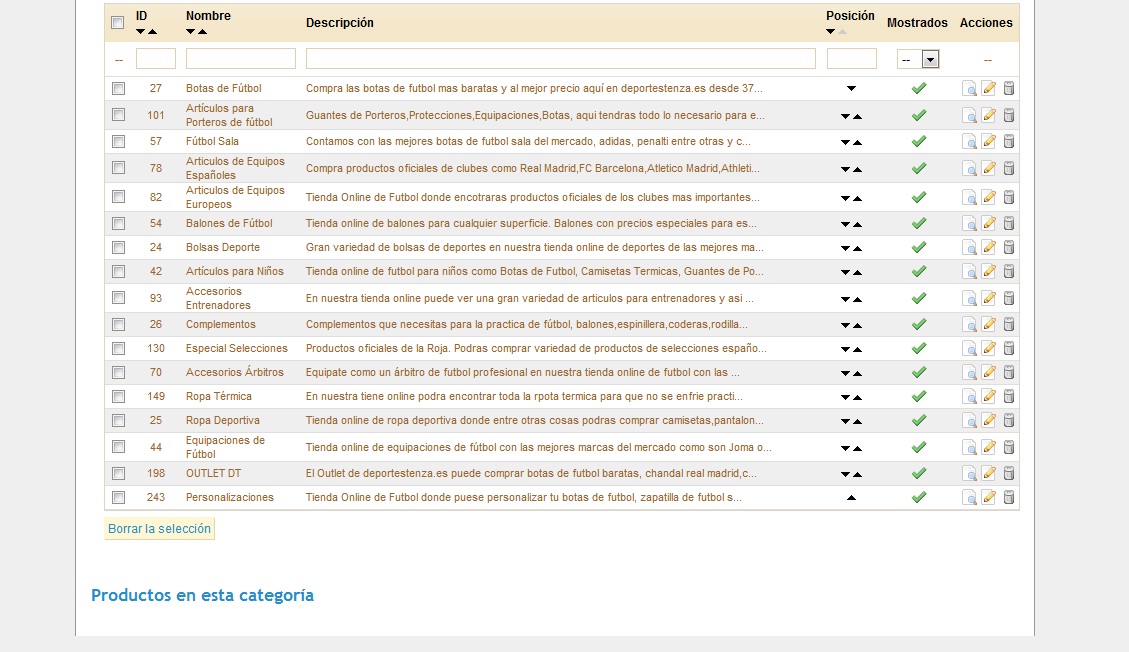Toggle displayed status for OUTLET DT
1129x652 pixels.
[919, 474]
